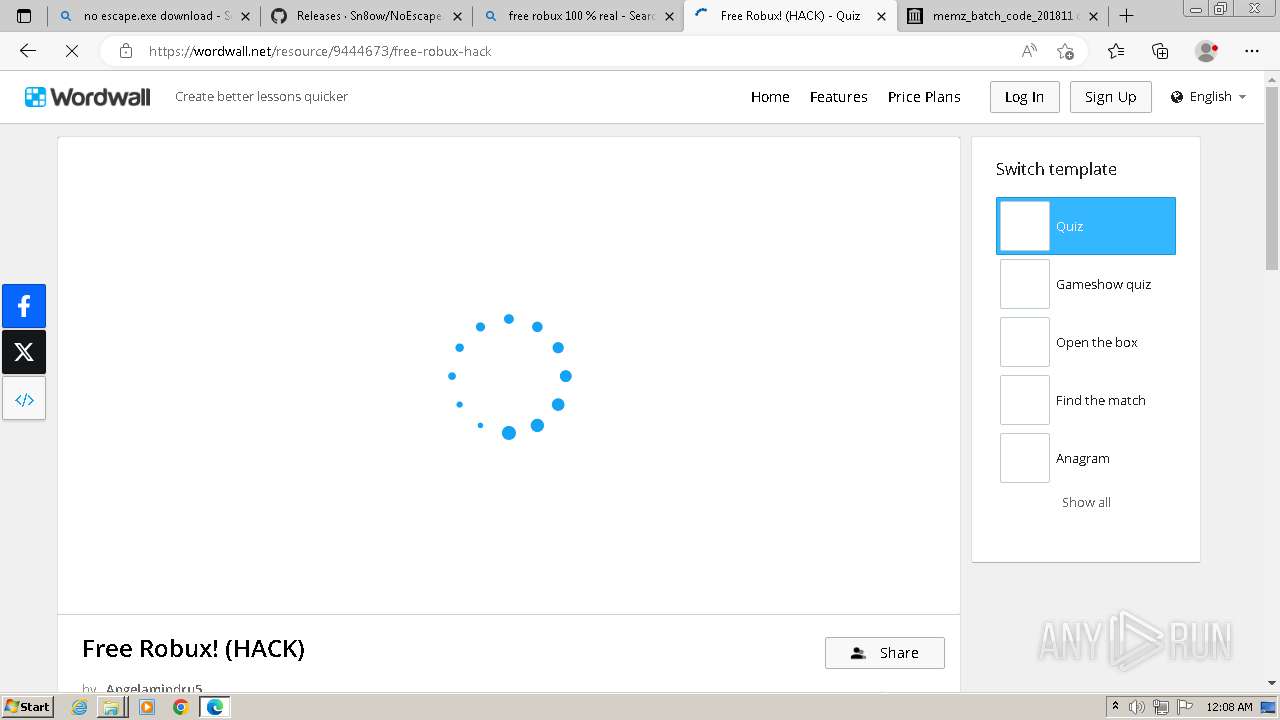Image resolution: width=1280 pixels, height=720 pixels.
Task: Open a new browser tab
Action: (1126, 16)
